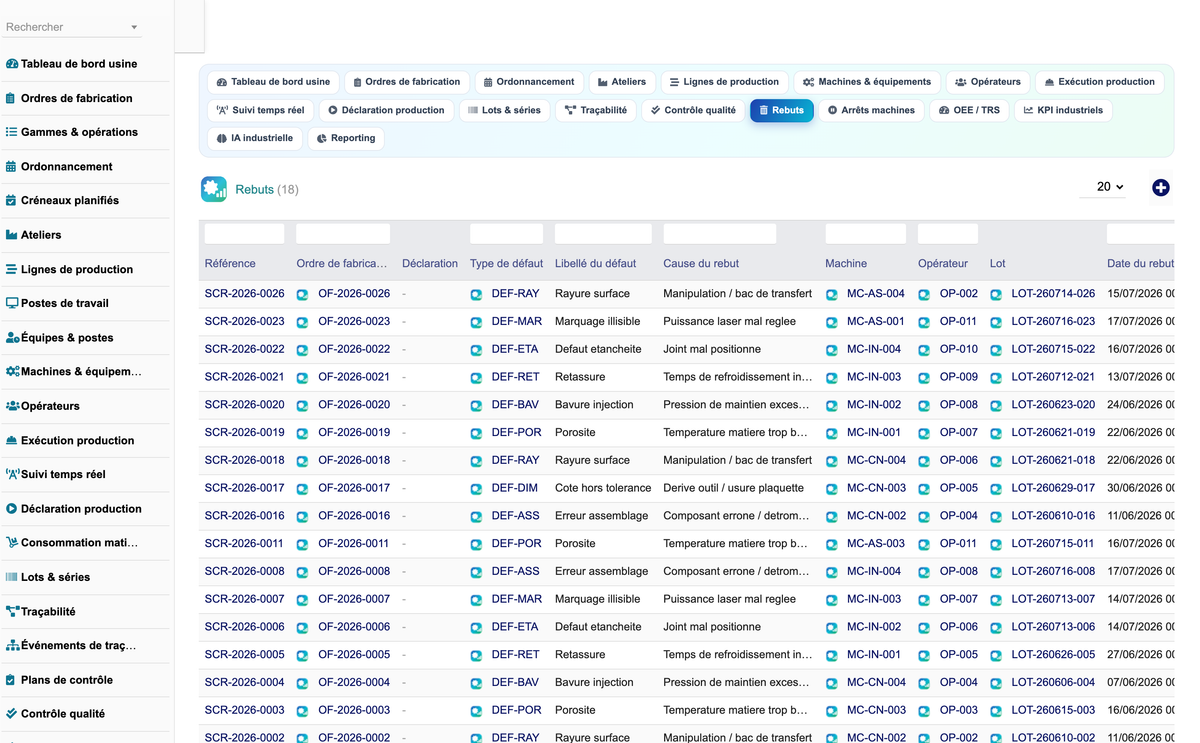The image size is (1200, 743).
Task: Open manufacturing order OF-2026-0023
Action: [354, 322]
